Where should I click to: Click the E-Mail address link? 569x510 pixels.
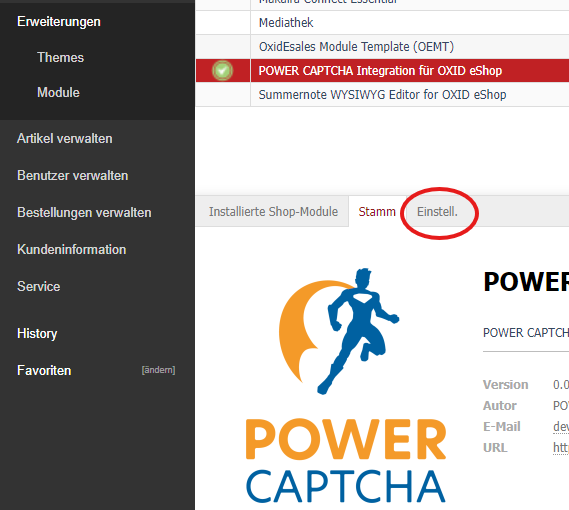(x=561, y=427)
